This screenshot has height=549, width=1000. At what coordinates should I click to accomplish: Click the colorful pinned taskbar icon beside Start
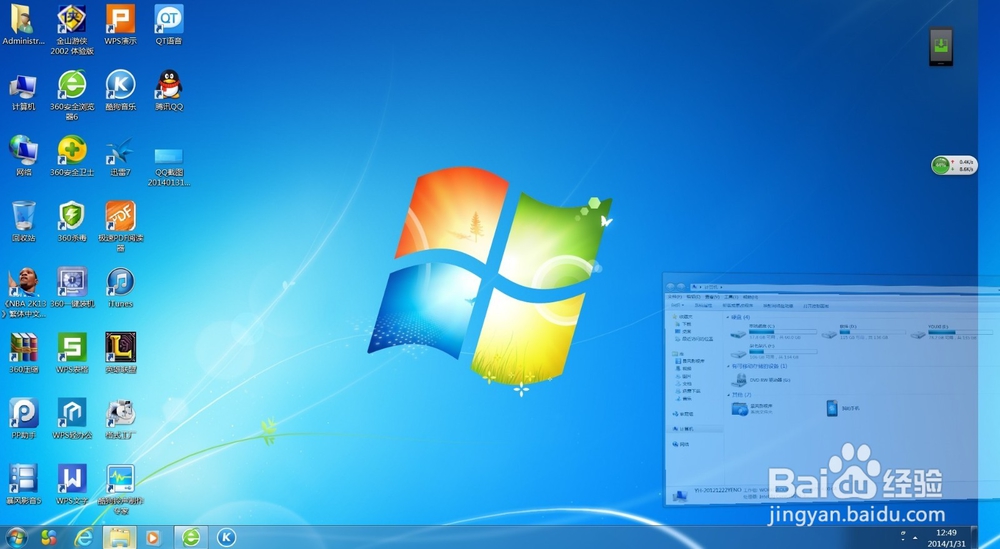click(x=49, y=538)
